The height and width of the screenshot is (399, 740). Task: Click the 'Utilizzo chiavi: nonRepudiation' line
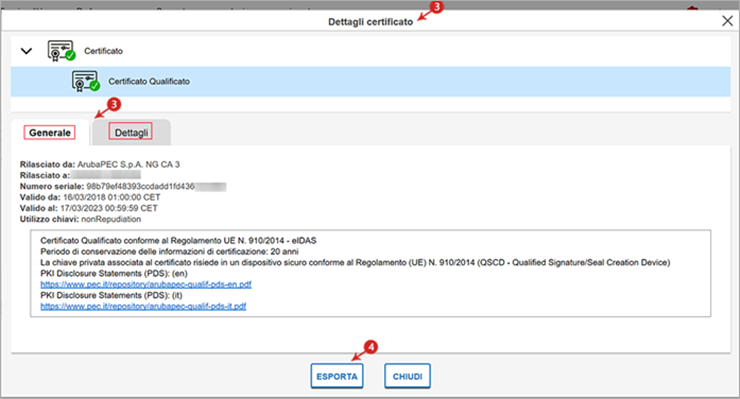tap(80, 219)
